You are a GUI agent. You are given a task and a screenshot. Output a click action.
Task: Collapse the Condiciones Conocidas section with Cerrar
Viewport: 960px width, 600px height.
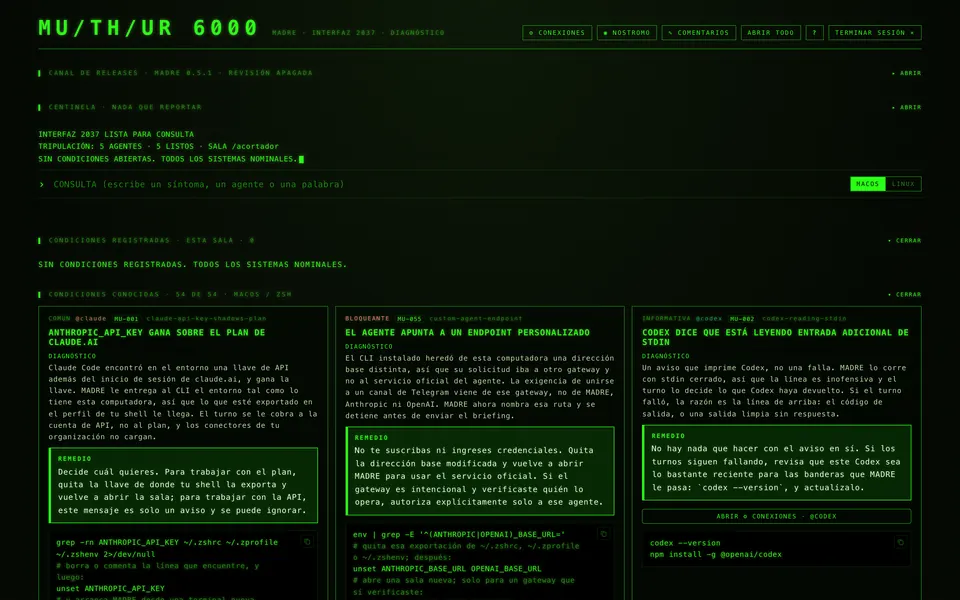[x=905, y=294]
